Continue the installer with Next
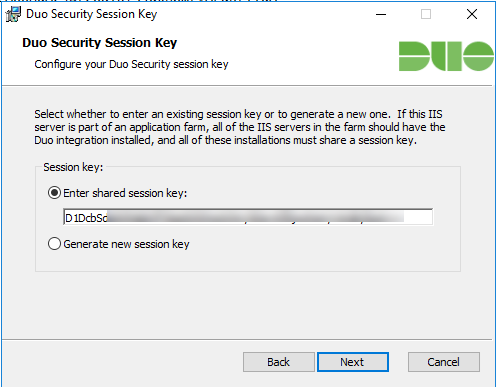 (353, 362)
